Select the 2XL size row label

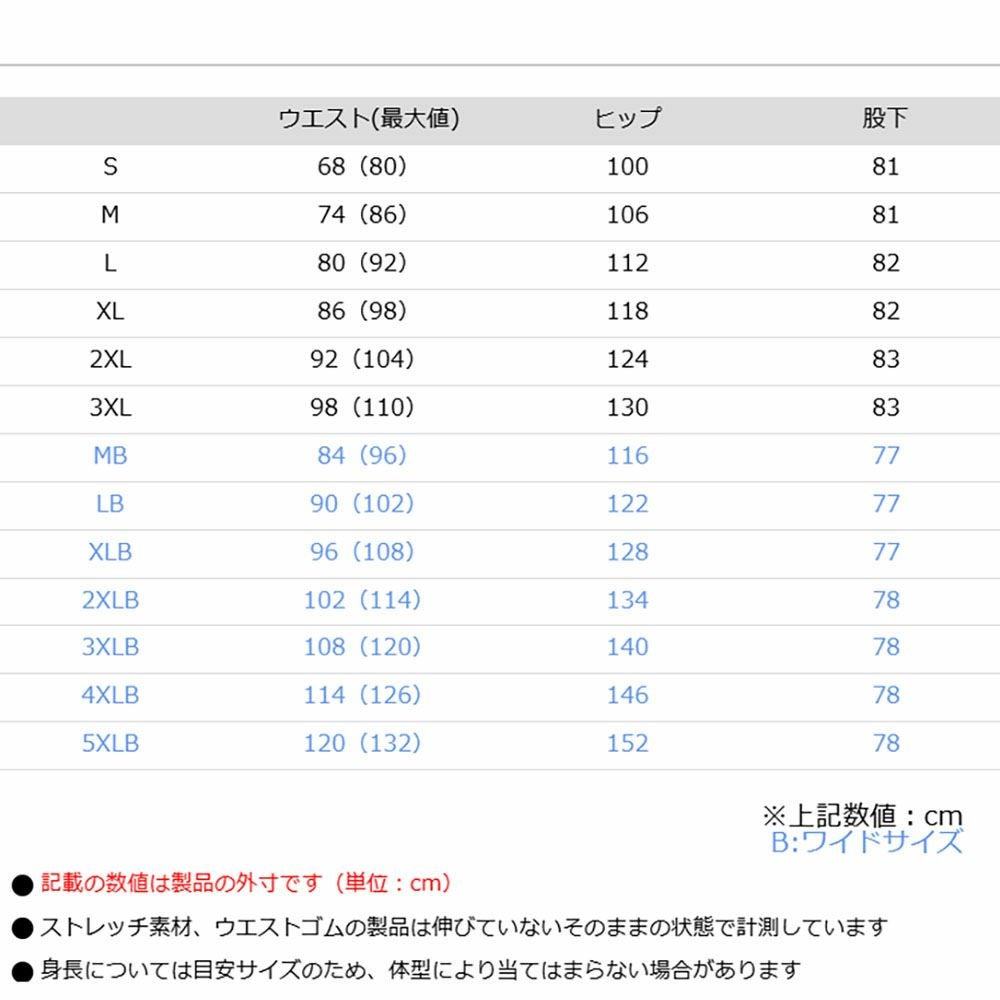(110, 359)
